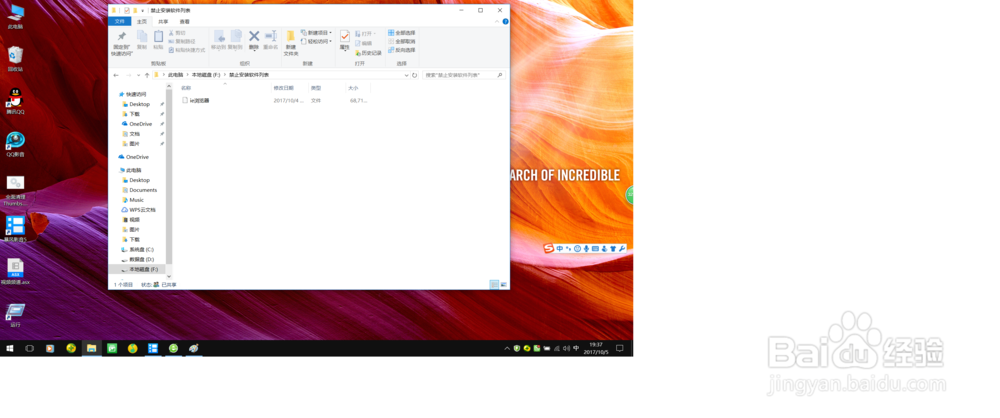Create a new folder via ribbon icon
The width and height of the screenshot is (1000, 418).
click(291, 43)
